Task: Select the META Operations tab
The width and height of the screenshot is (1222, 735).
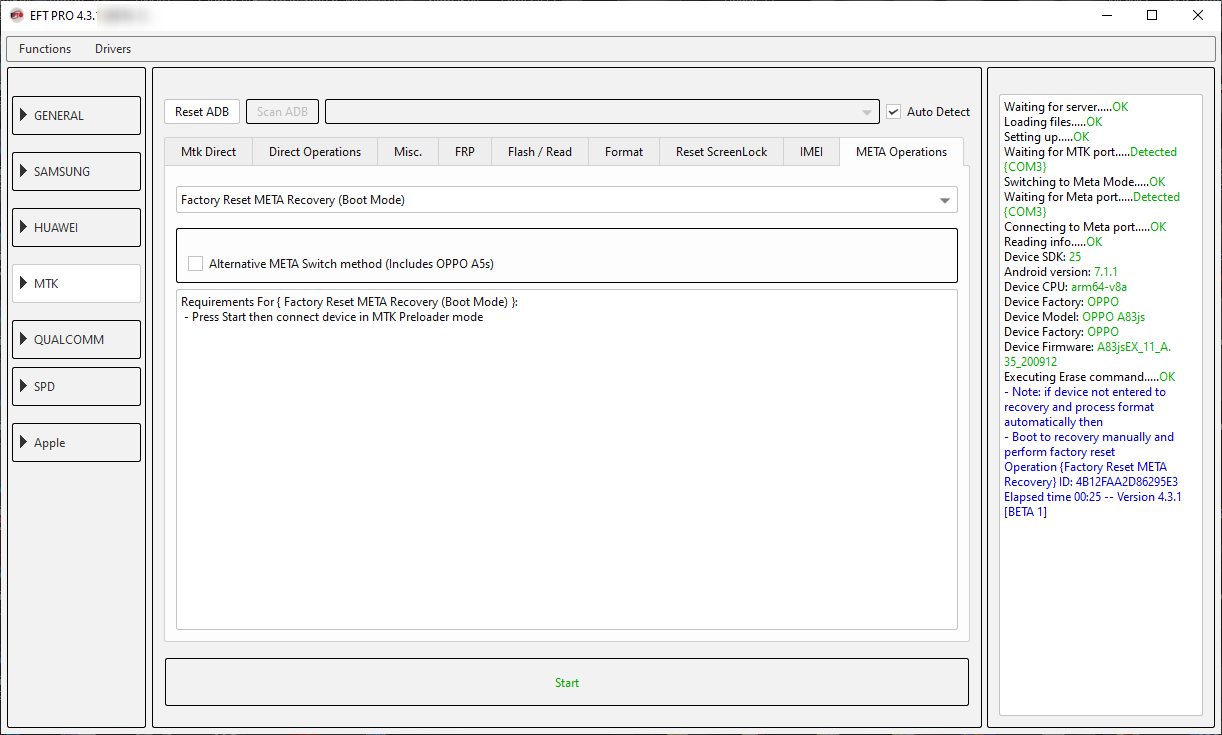Action: coord(902,152)
